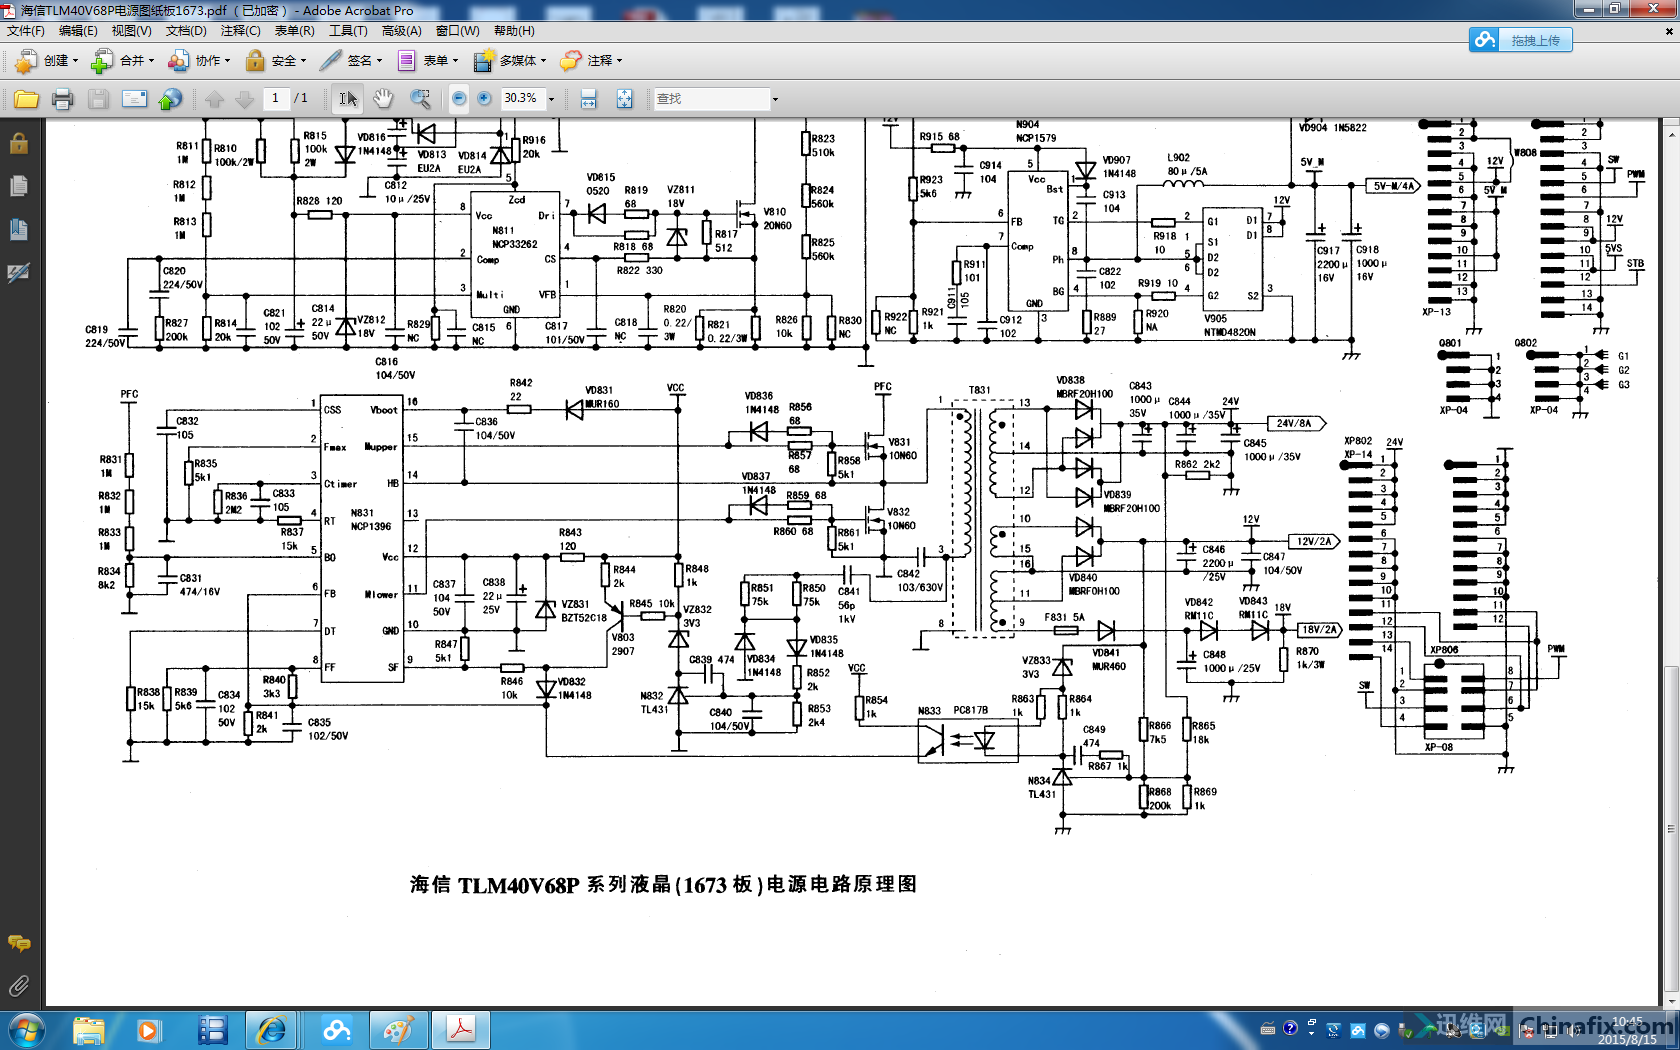Click the upload globe icon
This screenshot has height=1050, width=1680.
[171, 99]
